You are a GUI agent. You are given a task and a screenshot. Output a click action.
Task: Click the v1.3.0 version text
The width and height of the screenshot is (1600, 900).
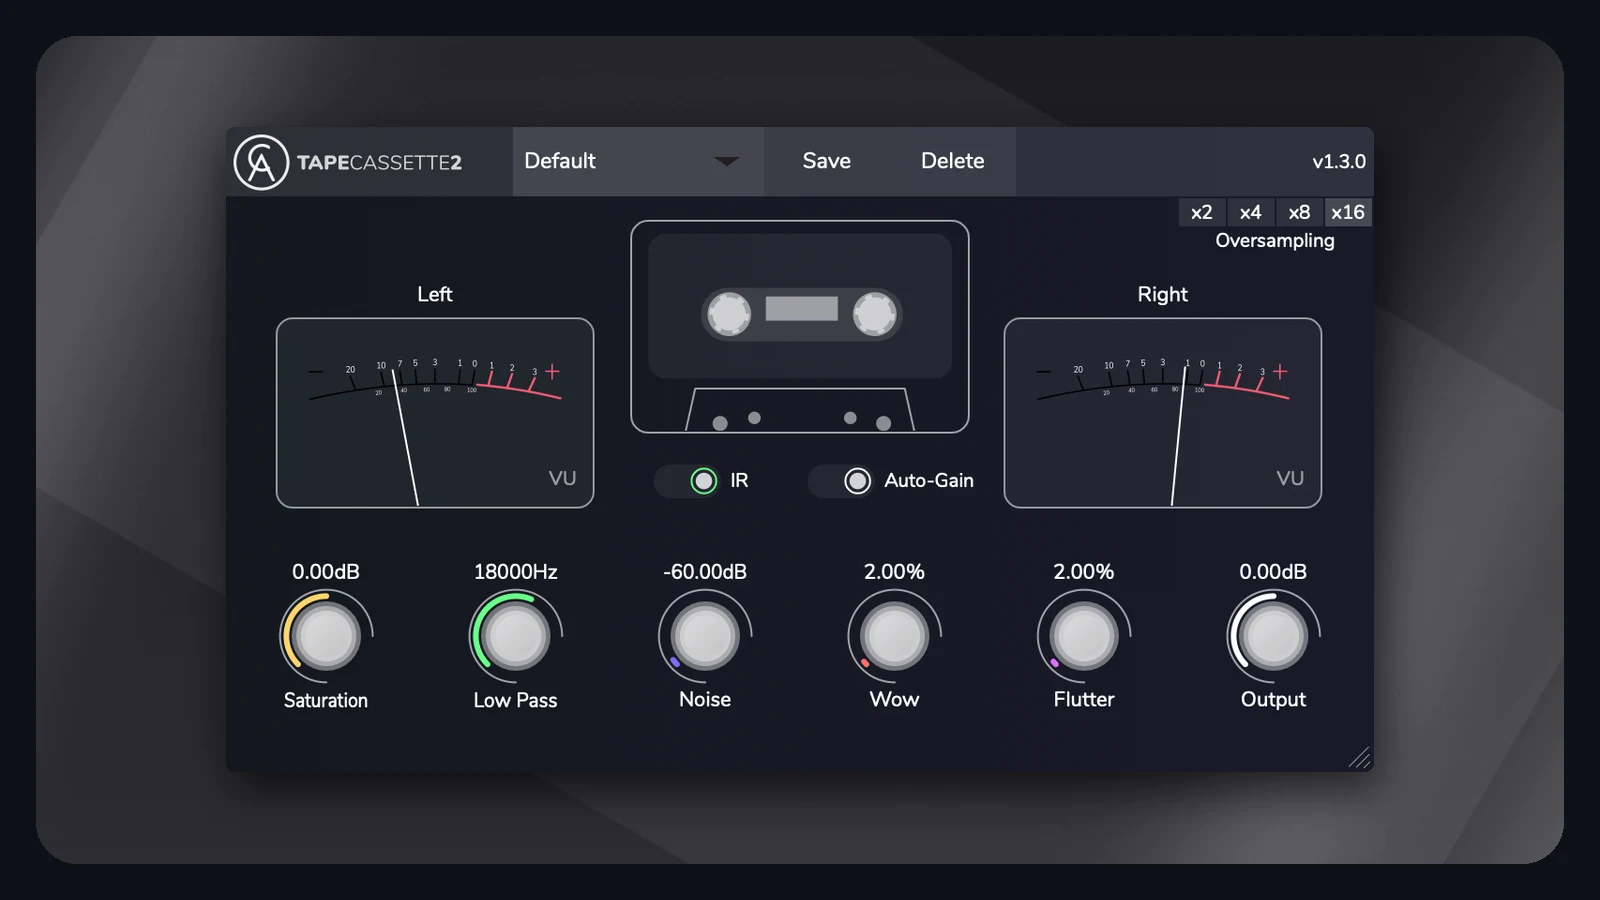point(1339,162)
